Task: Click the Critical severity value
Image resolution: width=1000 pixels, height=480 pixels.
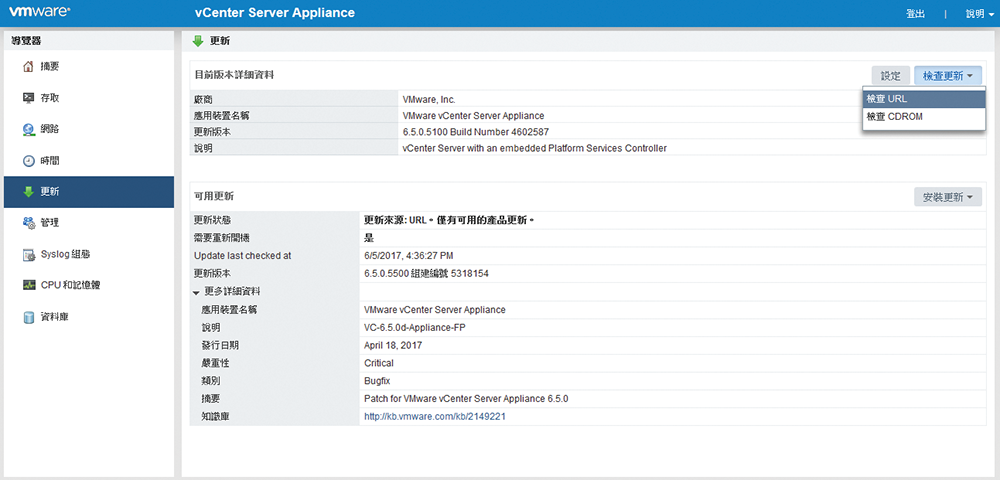Action: (378, 363)
